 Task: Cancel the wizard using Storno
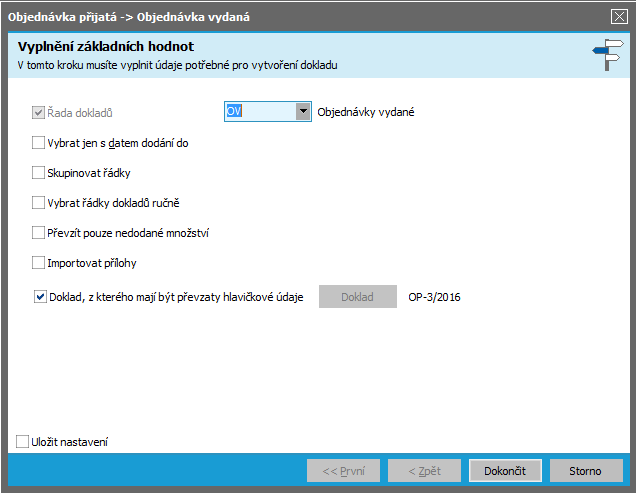click(x=585, y=471)
